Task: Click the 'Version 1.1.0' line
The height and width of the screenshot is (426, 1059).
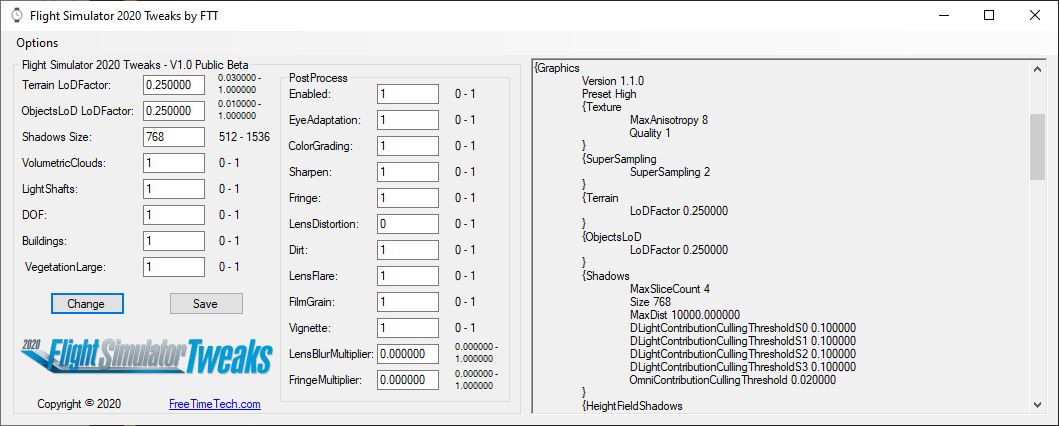Action: (x=613, y=81)
